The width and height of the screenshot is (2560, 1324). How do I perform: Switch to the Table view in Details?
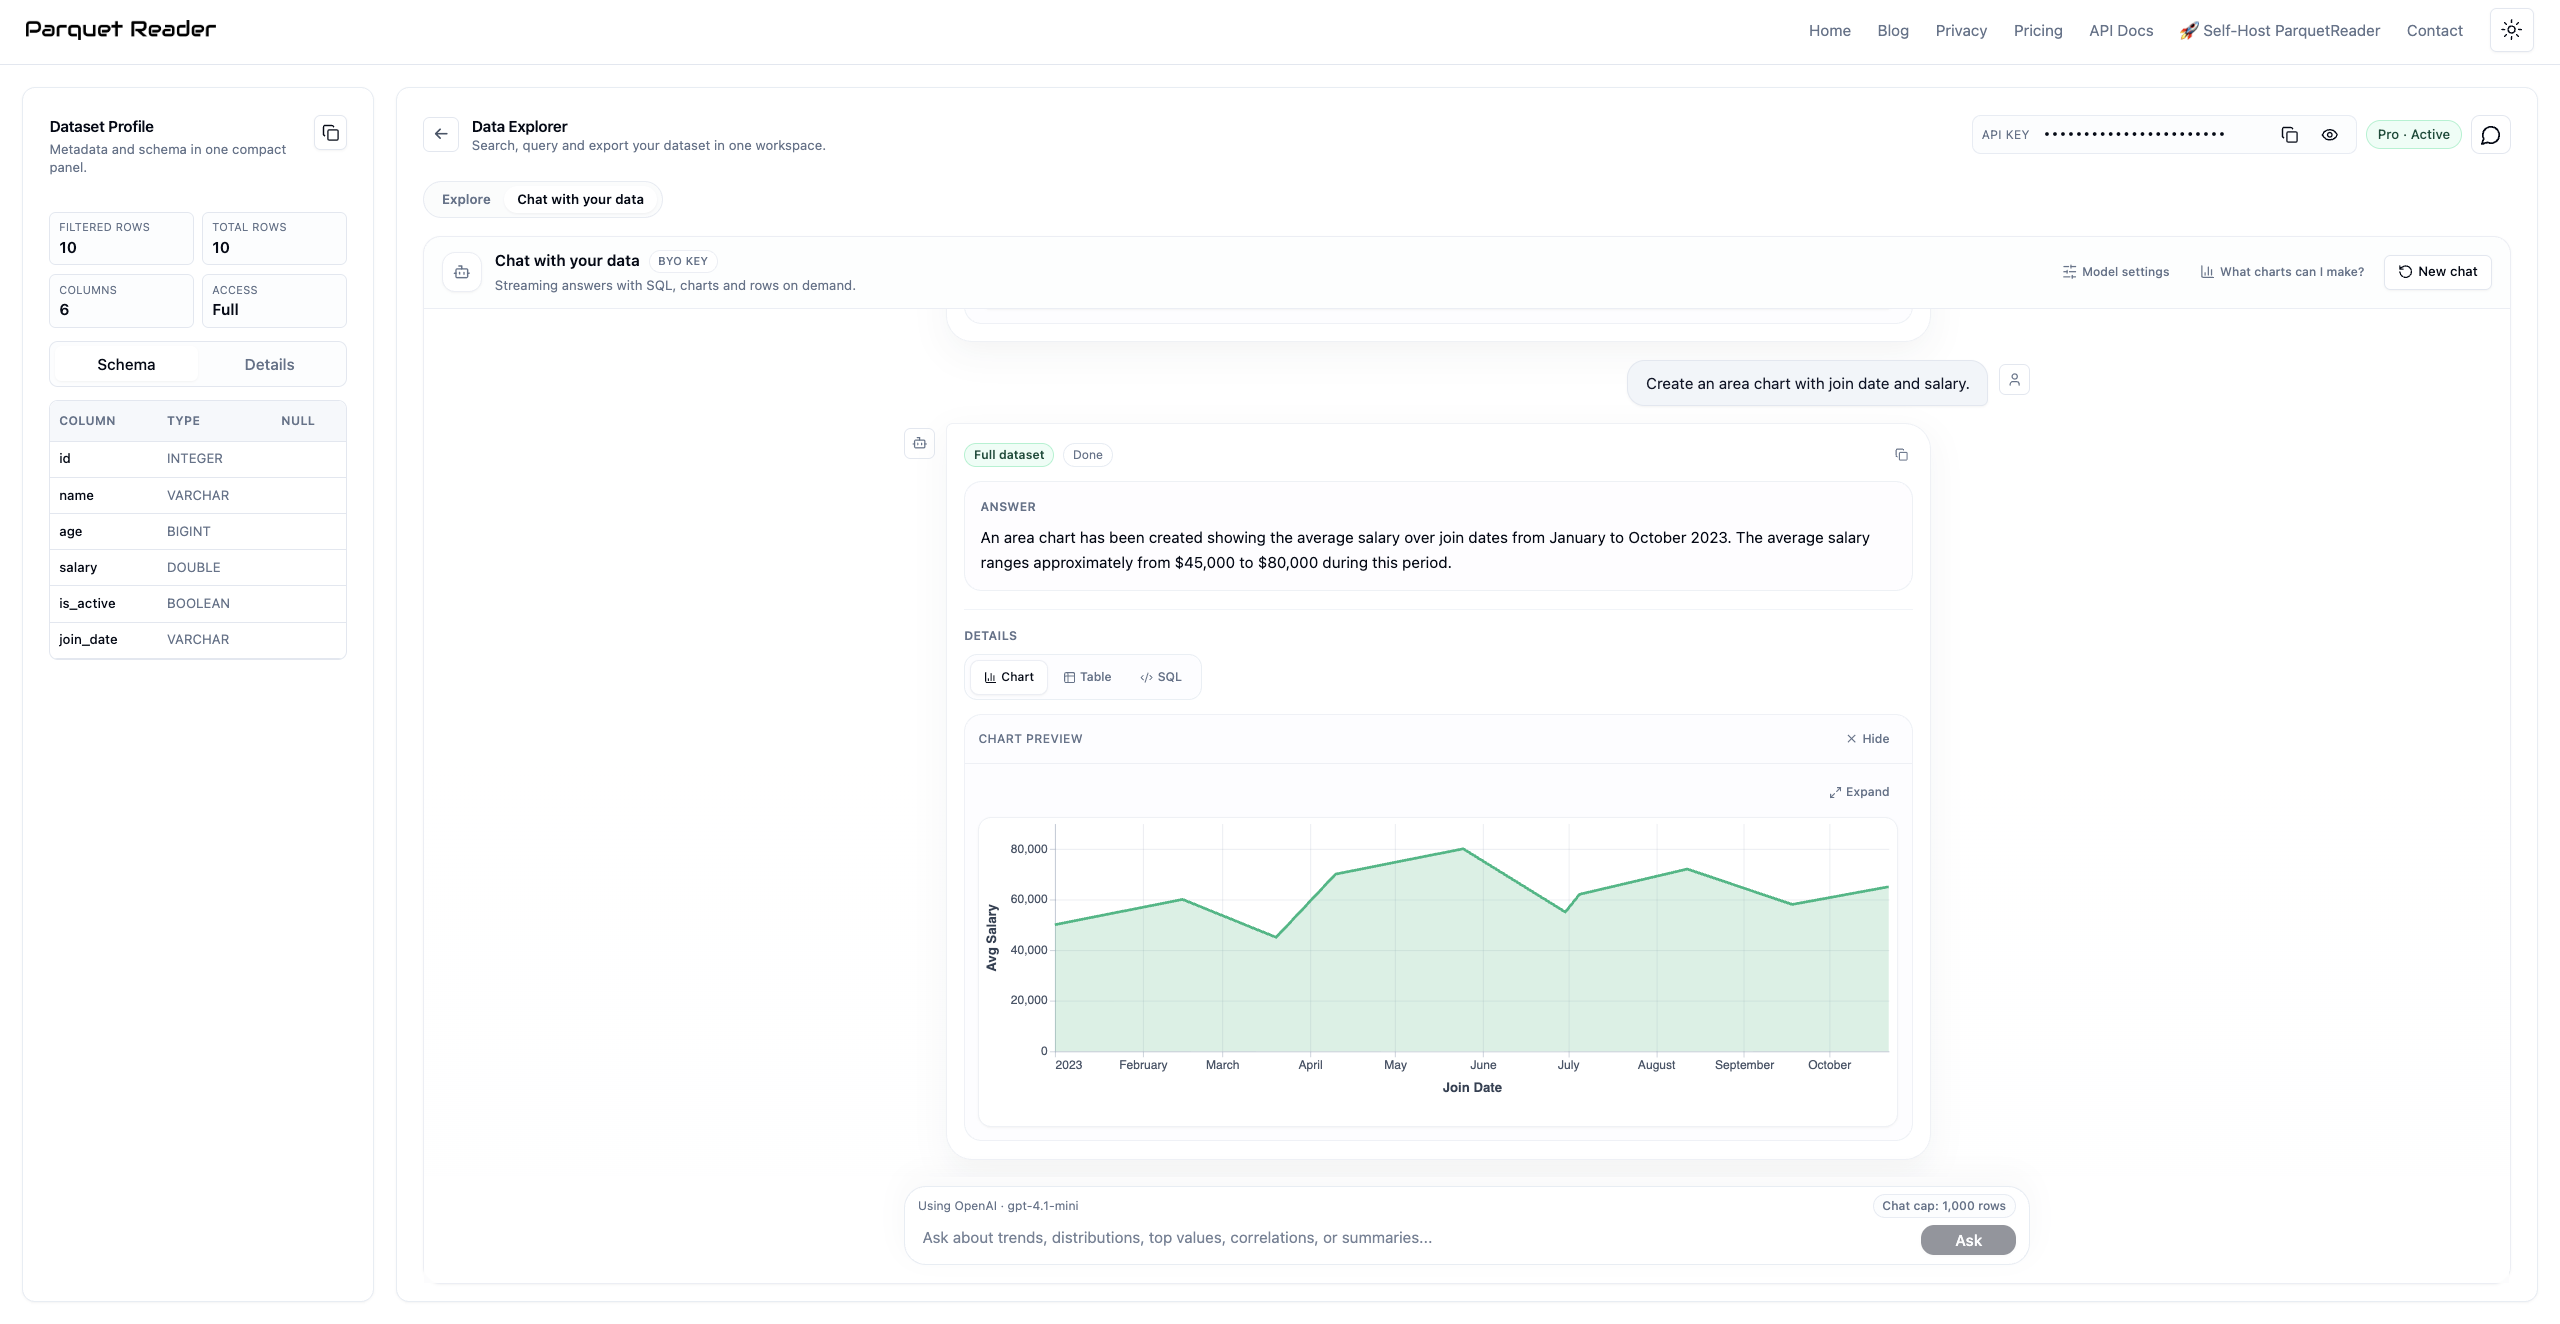pyautogui.click(x=1088, y=677)
